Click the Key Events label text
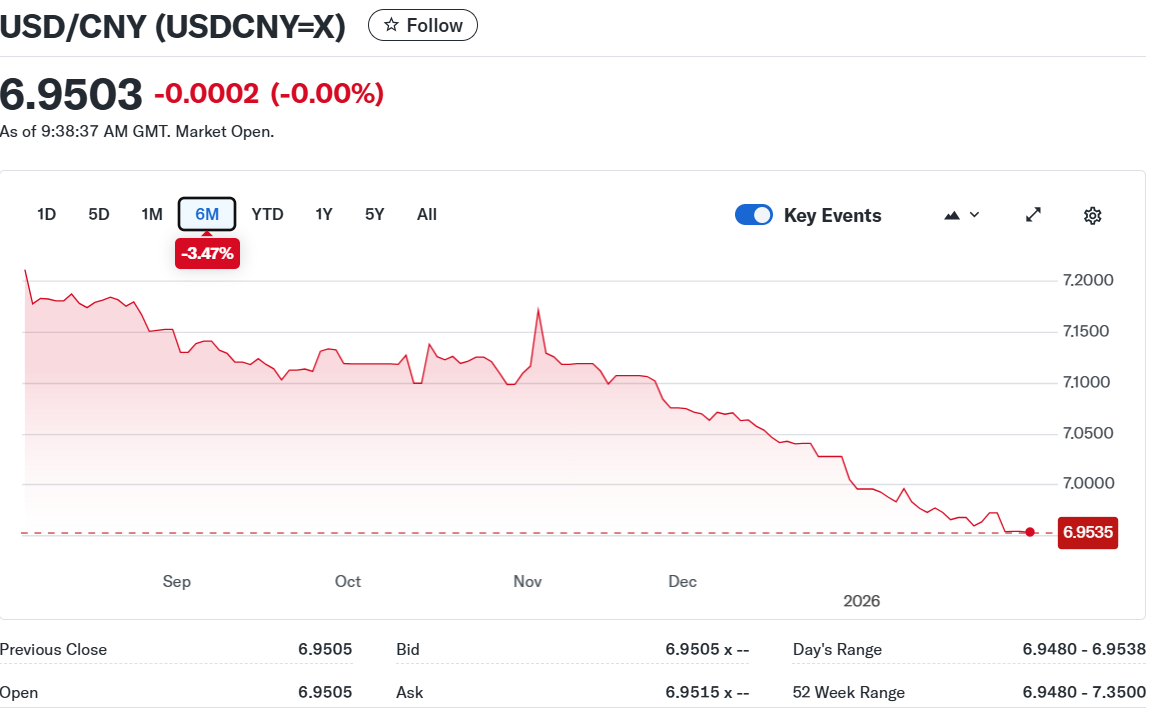 [832, 216]
